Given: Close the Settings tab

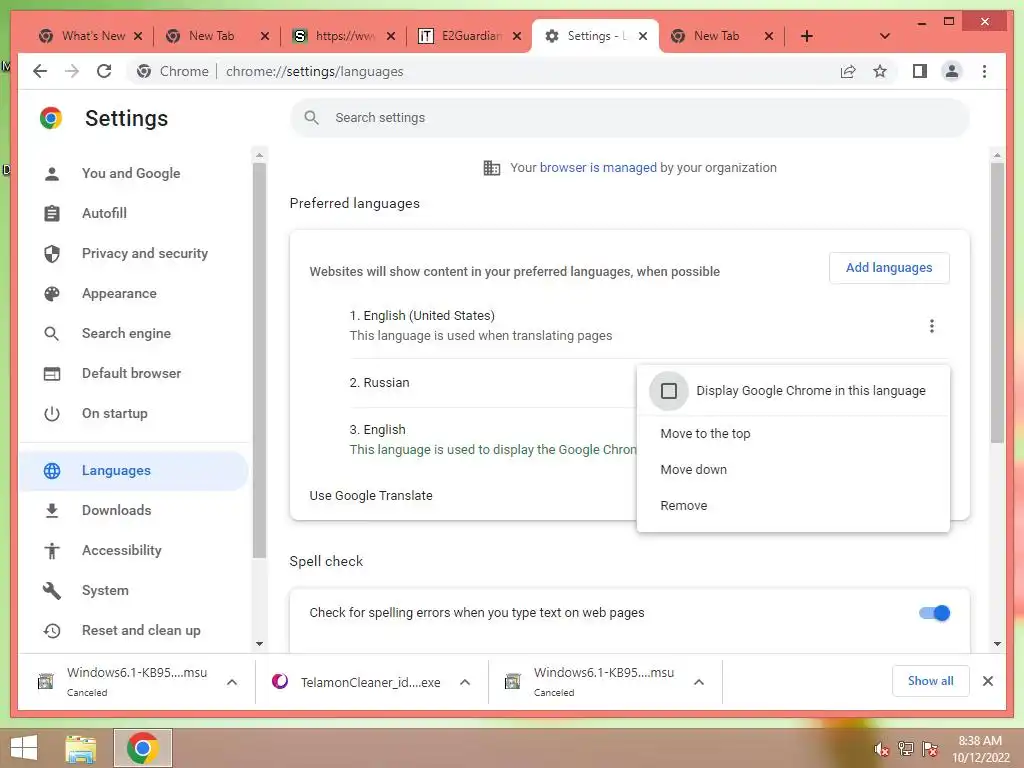Looking at the screenshot, I should point(643,36).
